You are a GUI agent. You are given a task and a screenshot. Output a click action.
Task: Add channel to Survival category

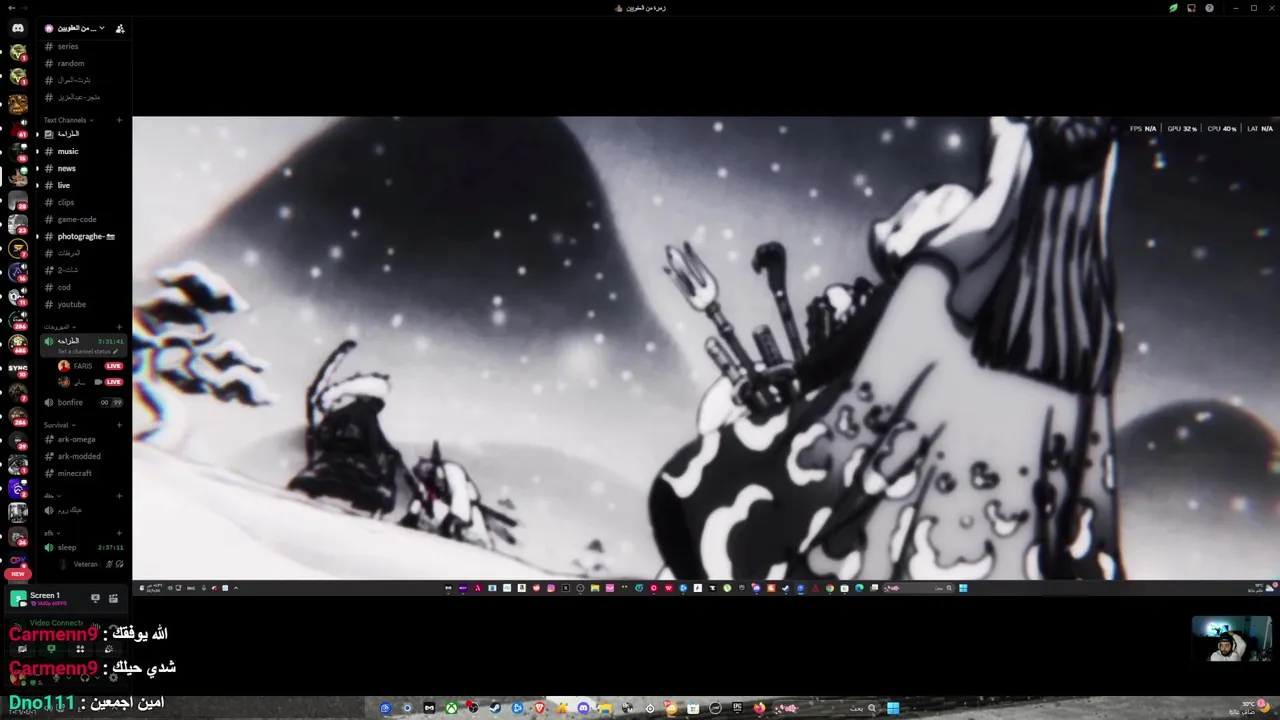tap(119, 425)
